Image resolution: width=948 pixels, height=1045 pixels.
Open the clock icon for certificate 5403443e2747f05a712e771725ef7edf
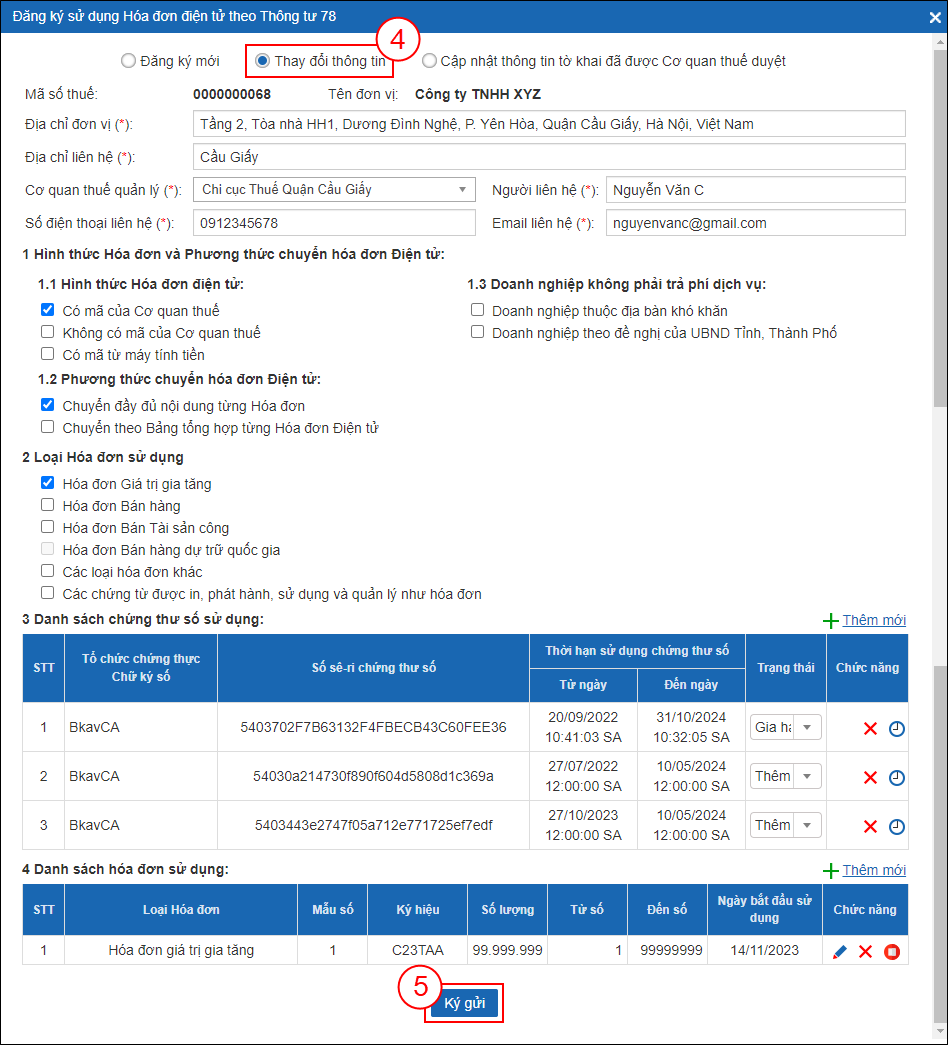(897, 826)
